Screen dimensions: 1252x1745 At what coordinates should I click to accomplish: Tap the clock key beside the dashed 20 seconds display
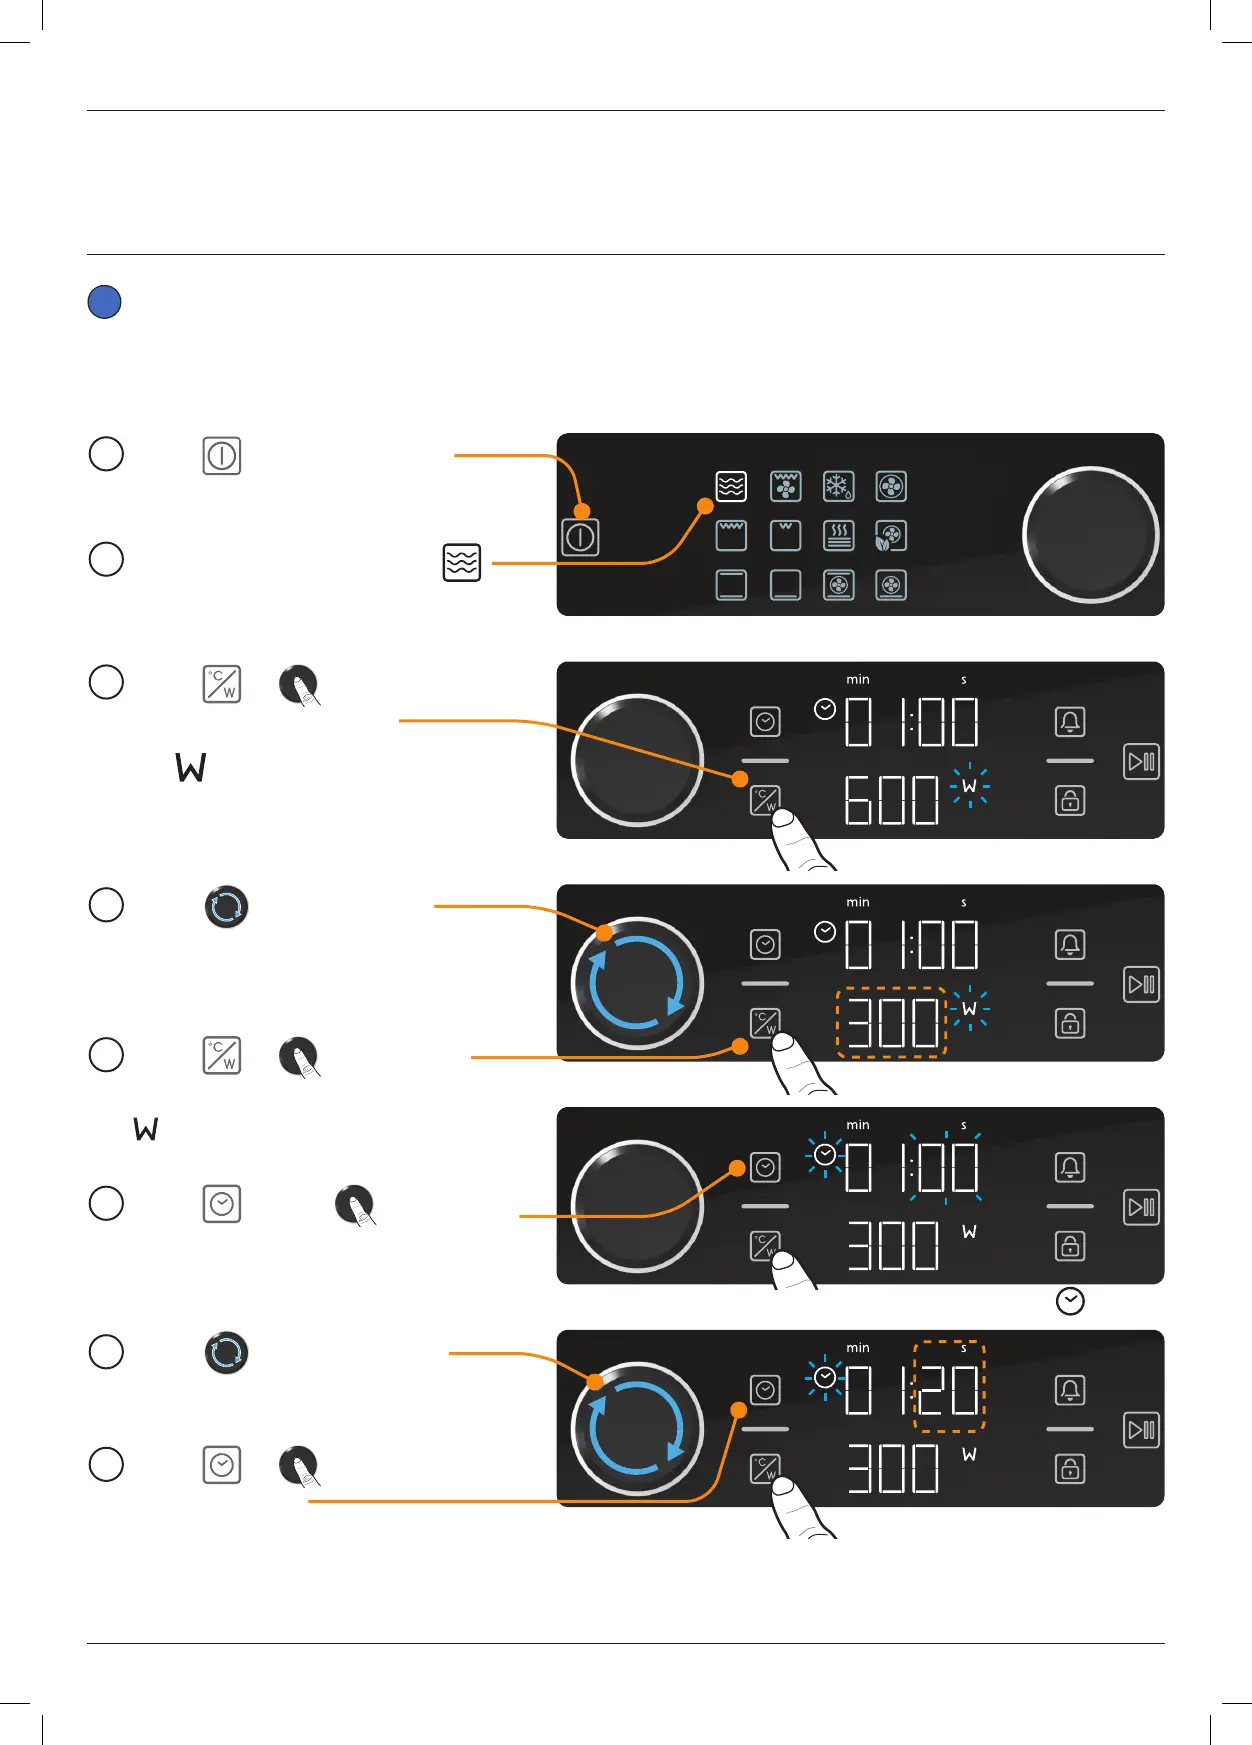pos(765,1390)
